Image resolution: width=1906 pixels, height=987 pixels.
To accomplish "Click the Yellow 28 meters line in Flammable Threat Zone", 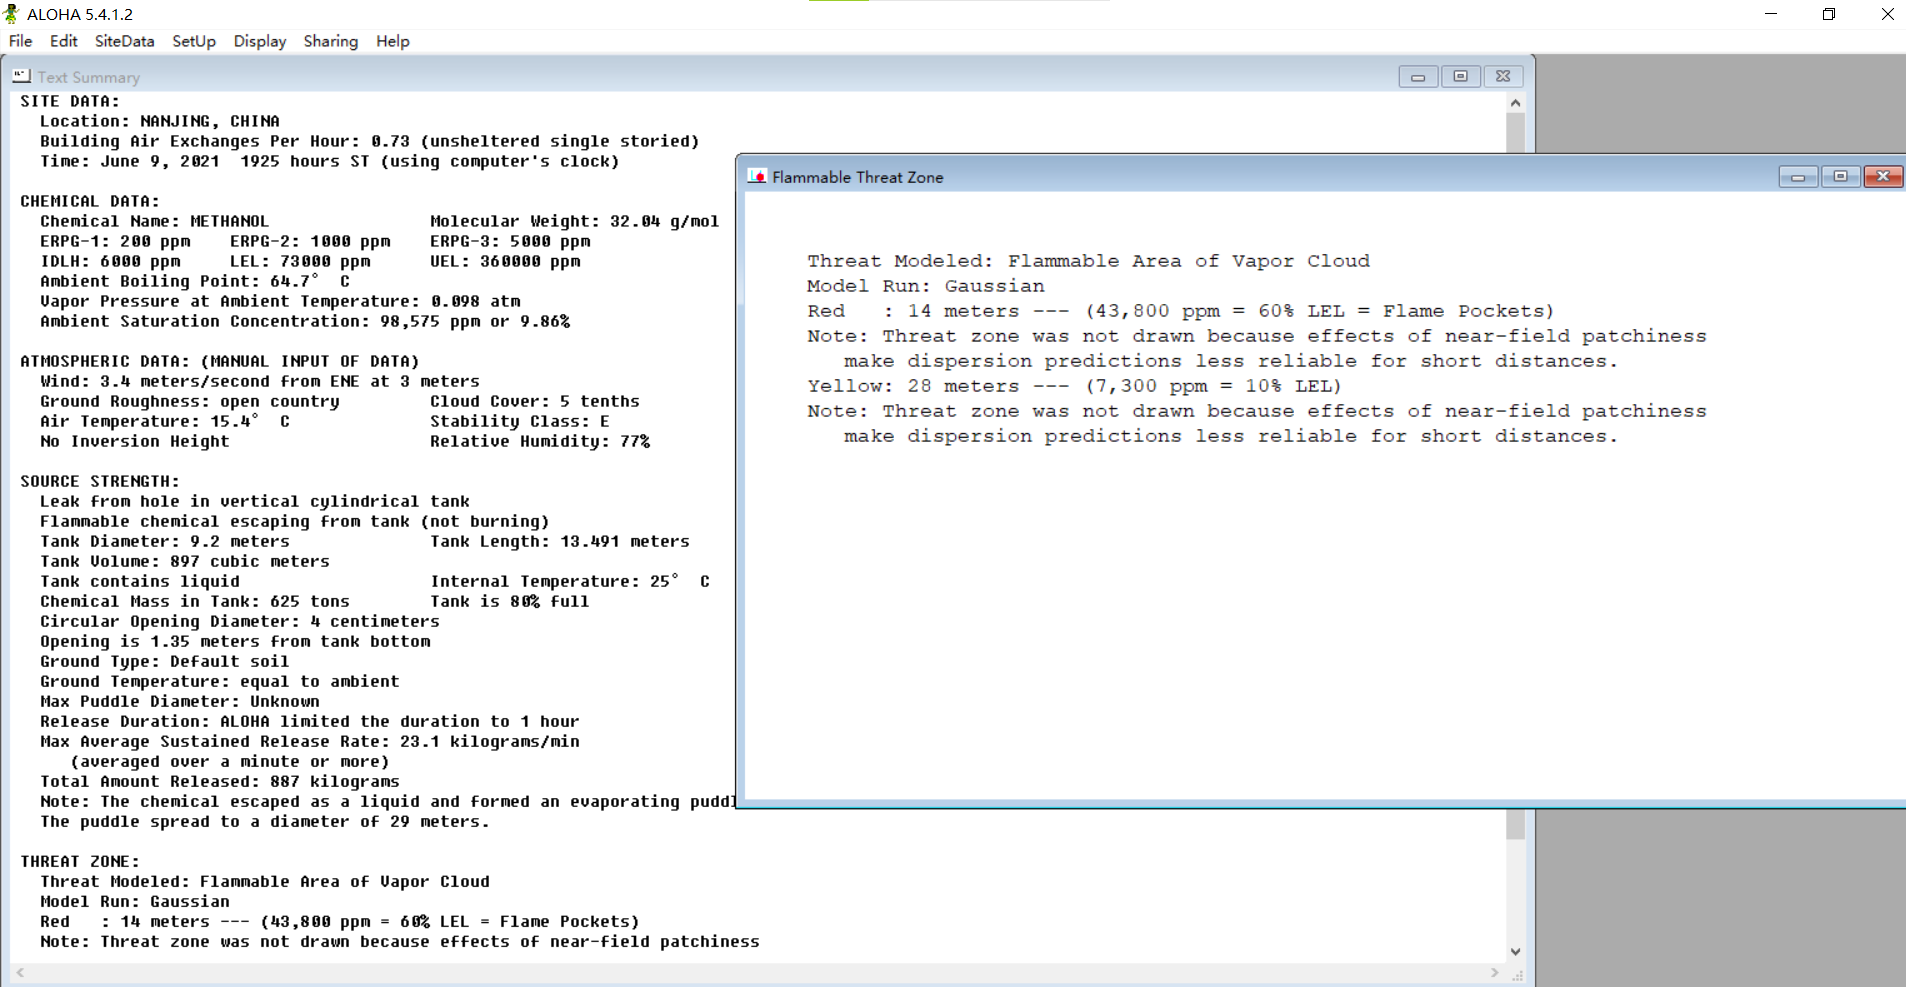I will tap(1074, 386).
